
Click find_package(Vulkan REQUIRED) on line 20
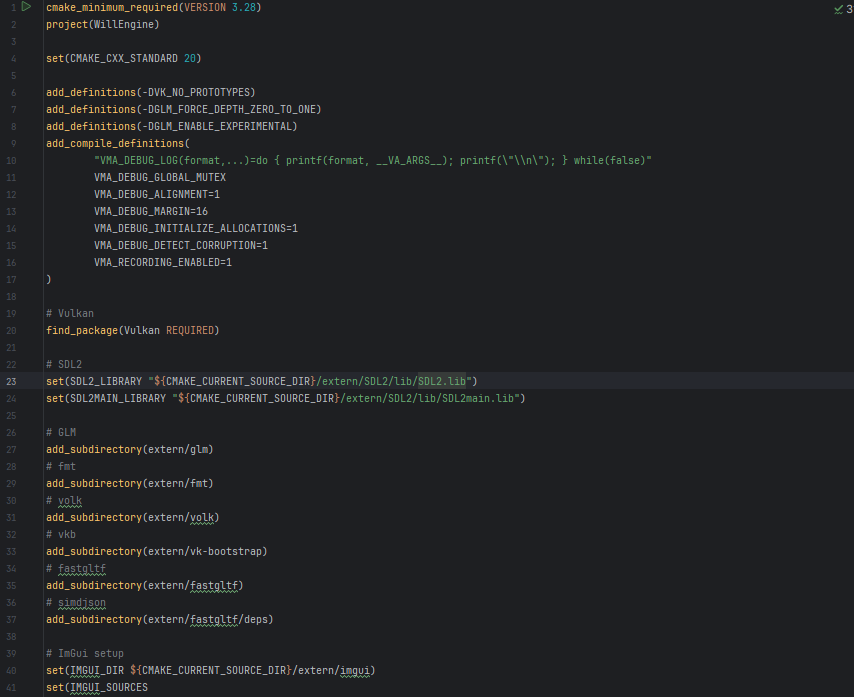point(130,330)
